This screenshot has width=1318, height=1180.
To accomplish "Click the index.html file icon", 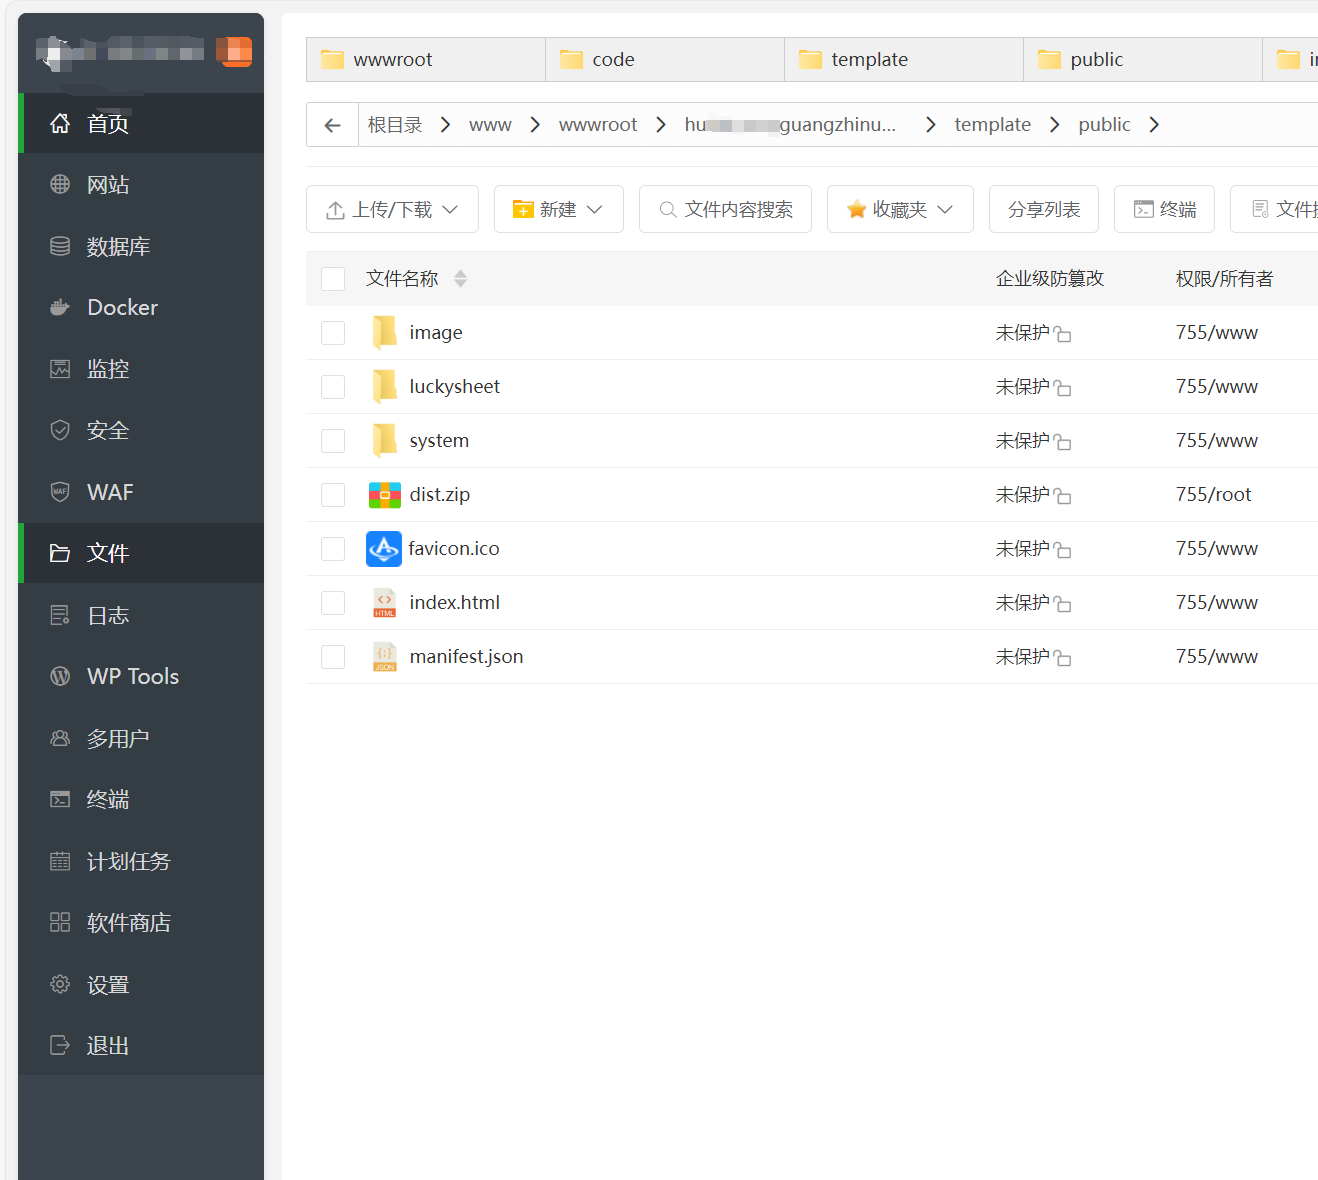I will (x=384, y=603).
